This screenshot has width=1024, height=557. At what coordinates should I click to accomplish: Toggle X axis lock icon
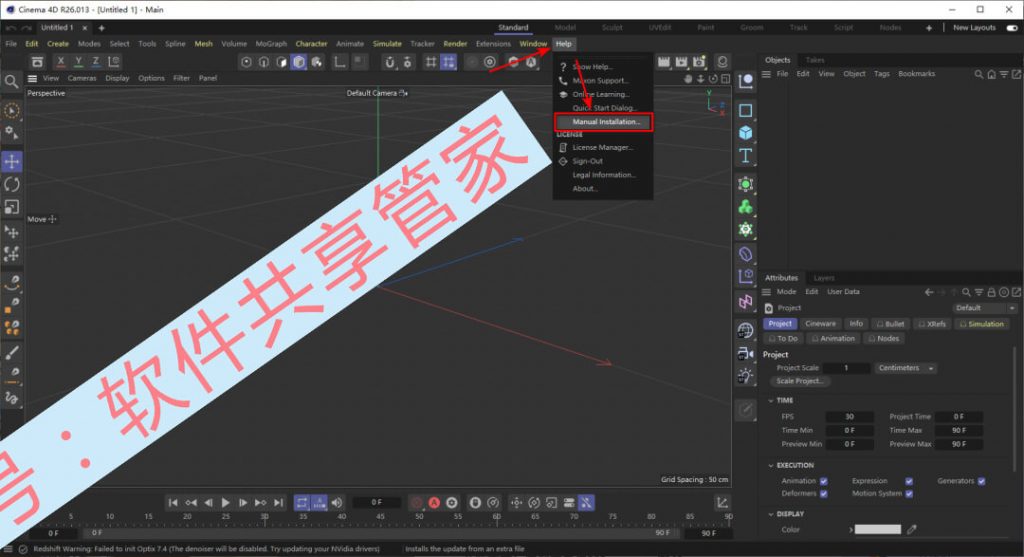tap(61, 61)
